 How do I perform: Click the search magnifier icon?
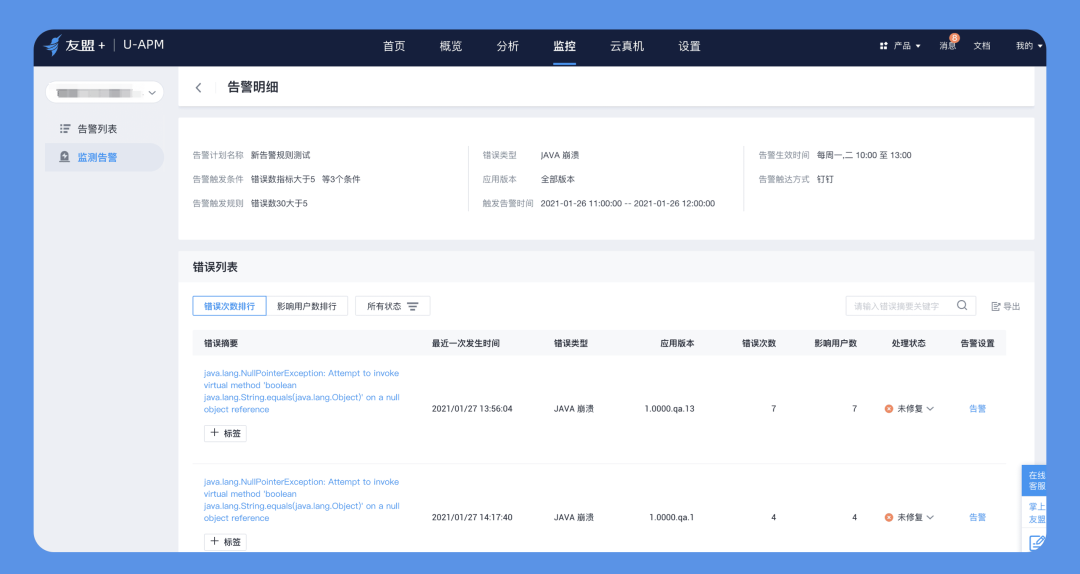(962, 305)
